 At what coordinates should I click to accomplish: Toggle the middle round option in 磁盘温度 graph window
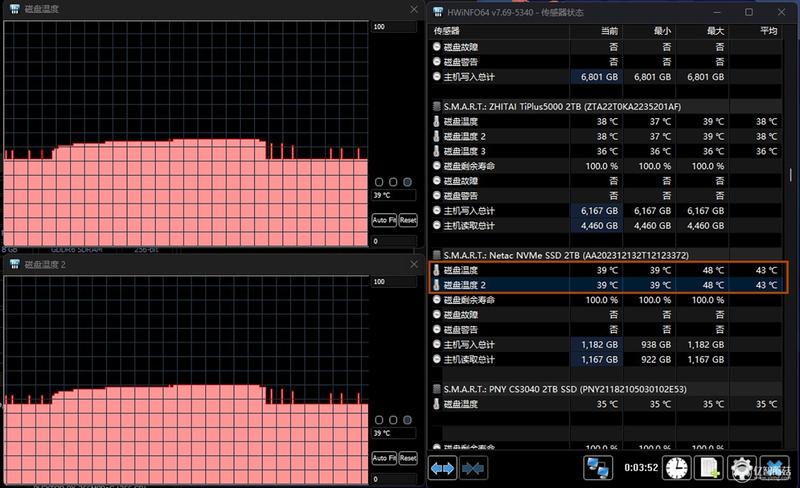click(x=393, y=182)
